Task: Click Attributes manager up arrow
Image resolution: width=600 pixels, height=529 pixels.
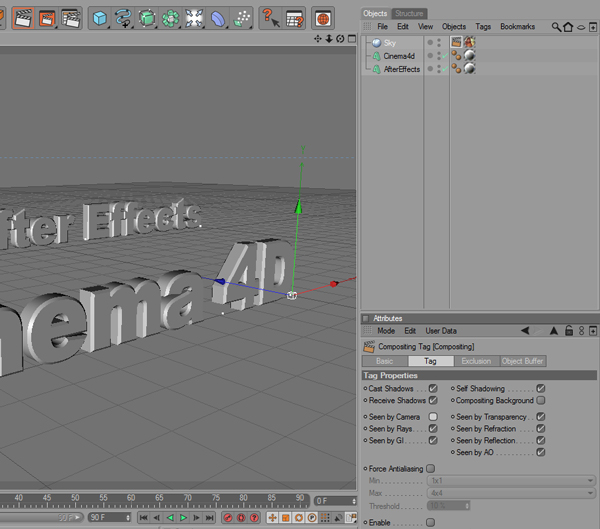Action: click(554, 330)
